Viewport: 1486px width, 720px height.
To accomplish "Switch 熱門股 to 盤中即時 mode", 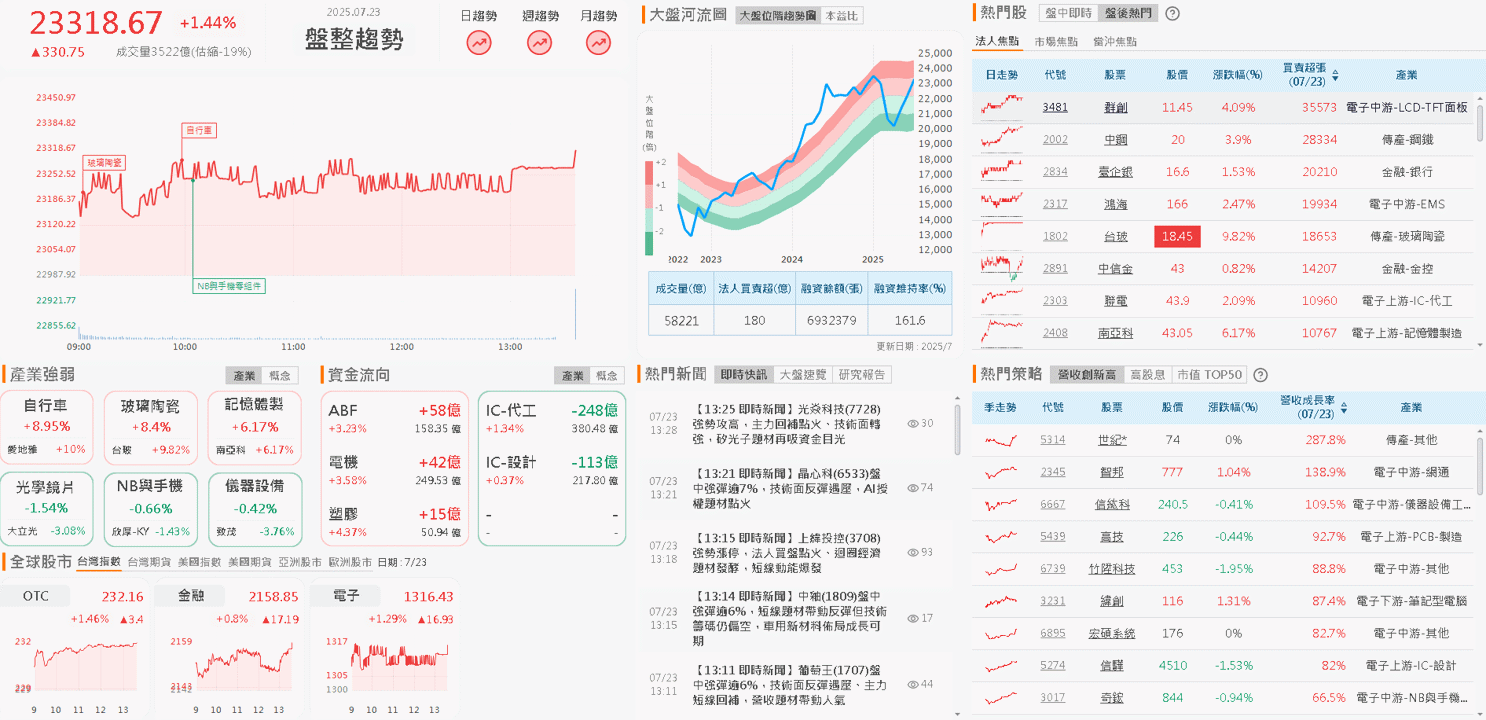I will point(1068,13).
